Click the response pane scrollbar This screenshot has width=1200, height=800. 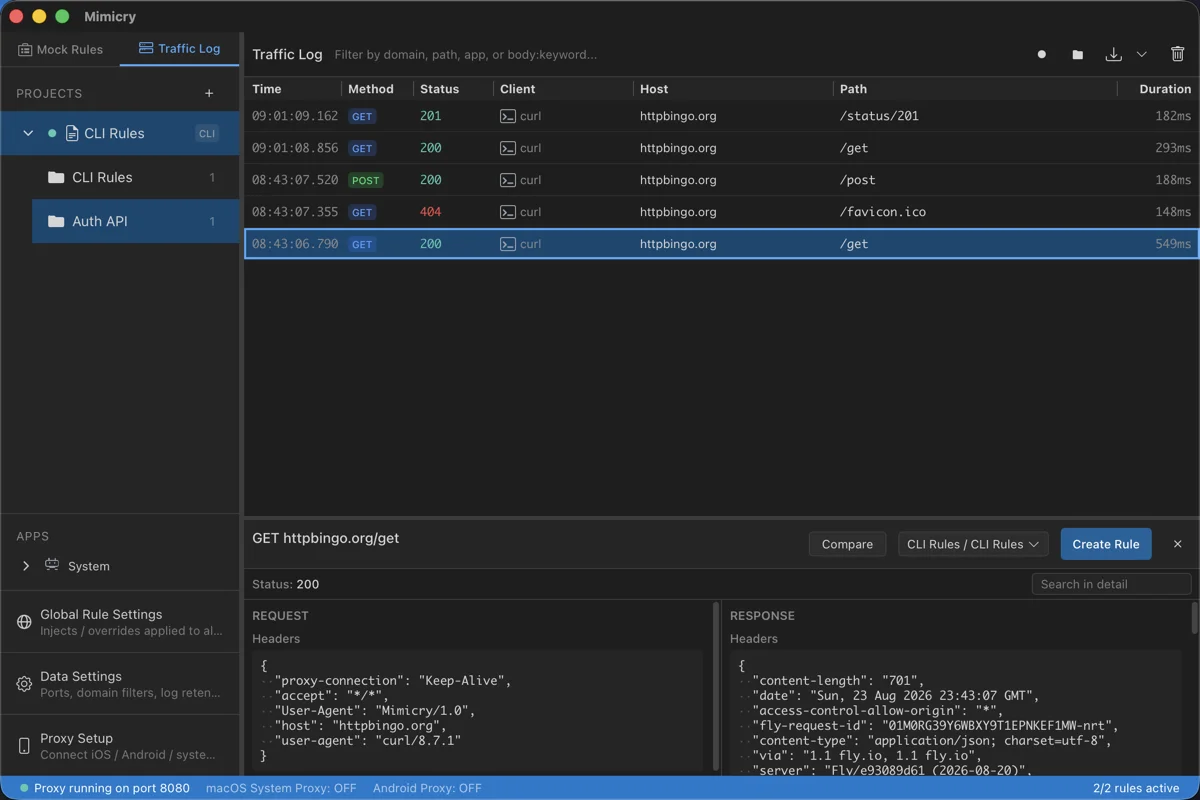[1194, 618]
